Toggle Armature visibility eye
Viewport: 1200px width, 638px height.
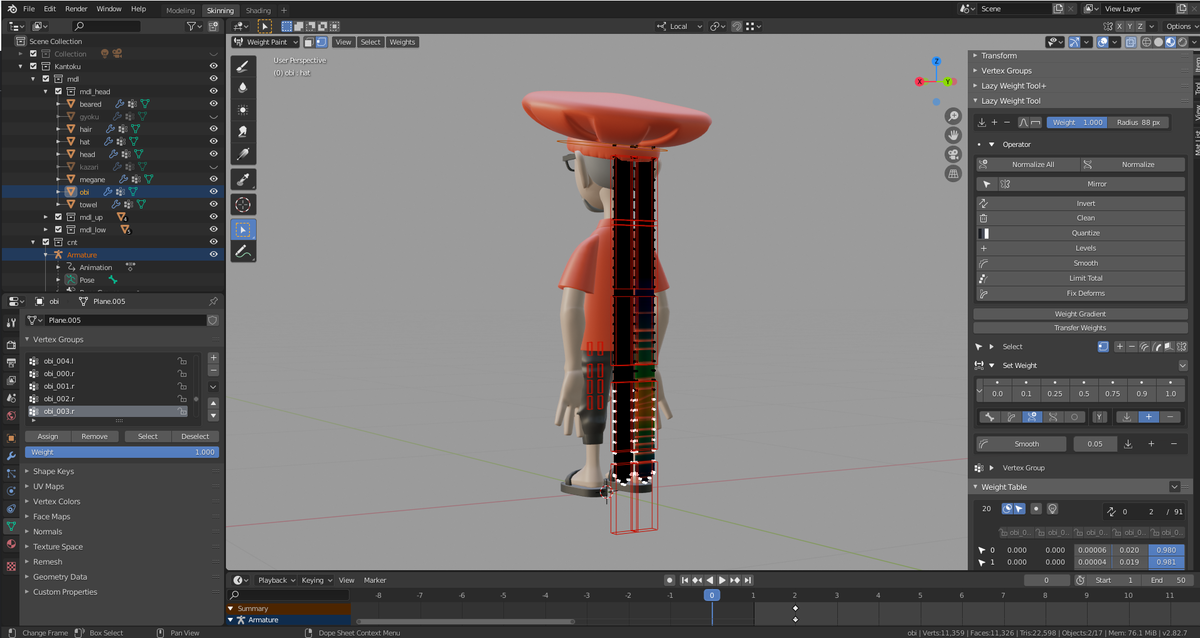(213, 255)
